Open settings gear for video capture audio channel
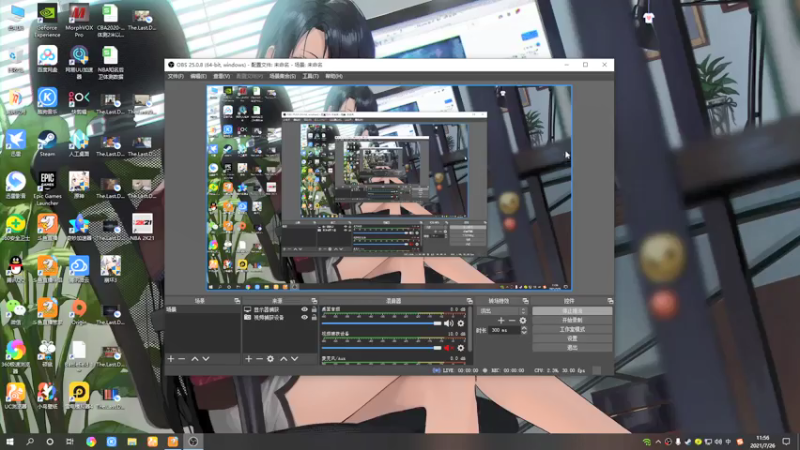This screenshot has height=450, width=800. (x=461, y=348)
